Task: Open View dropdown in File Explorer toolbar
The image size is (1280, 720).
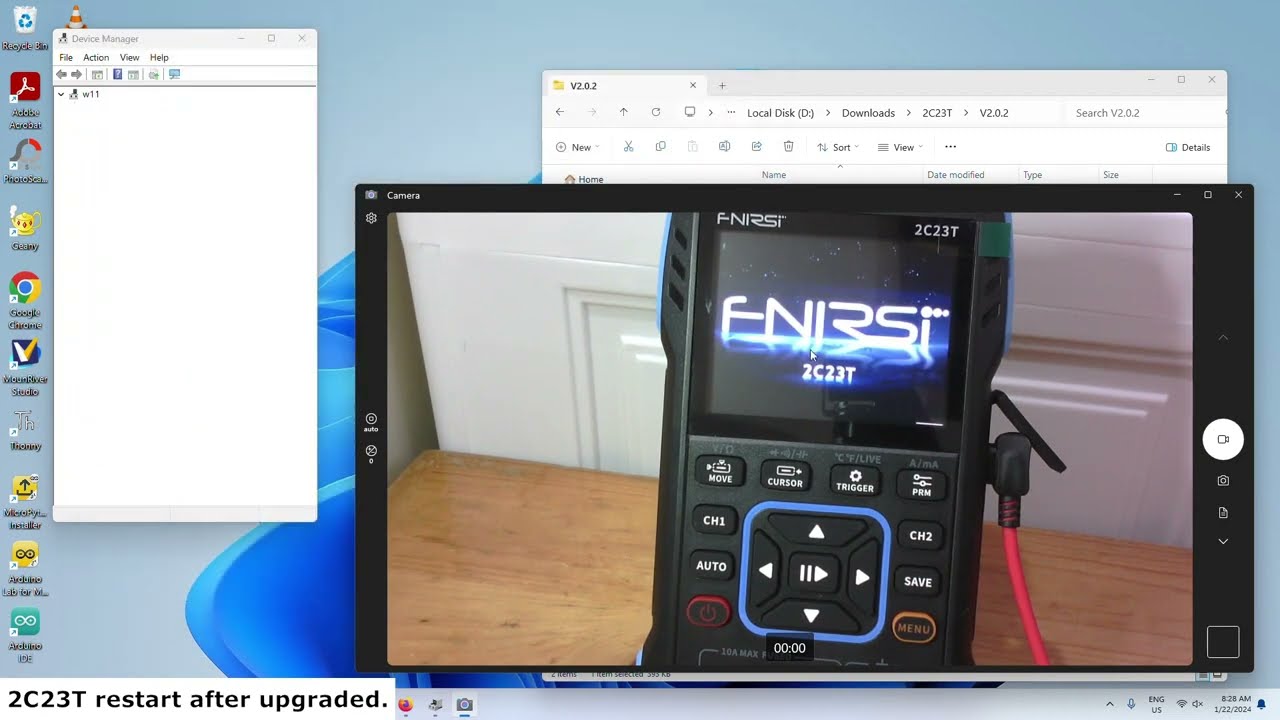Action: pos(900,147)
